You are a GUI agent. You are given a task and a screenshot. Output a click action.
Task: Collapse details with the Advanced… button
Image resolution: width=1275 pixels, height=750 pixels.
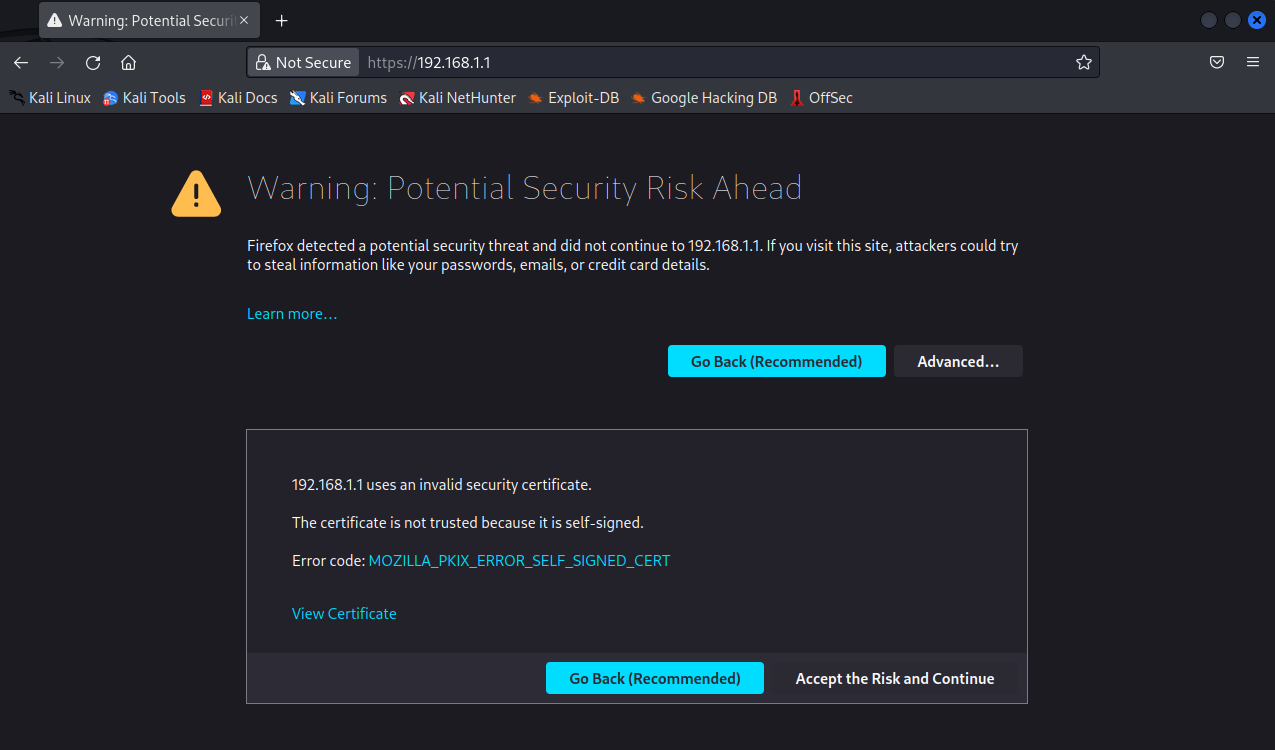957,361
